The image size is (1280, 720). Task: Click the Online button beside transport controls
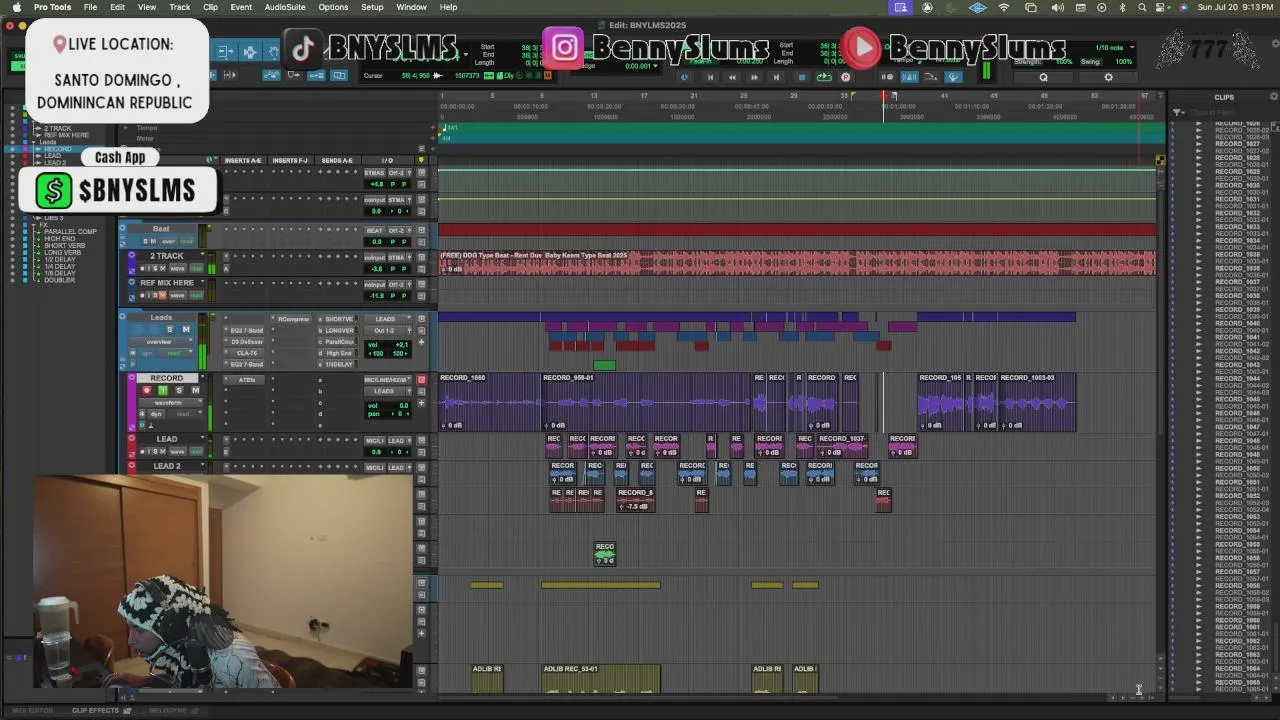684,77
